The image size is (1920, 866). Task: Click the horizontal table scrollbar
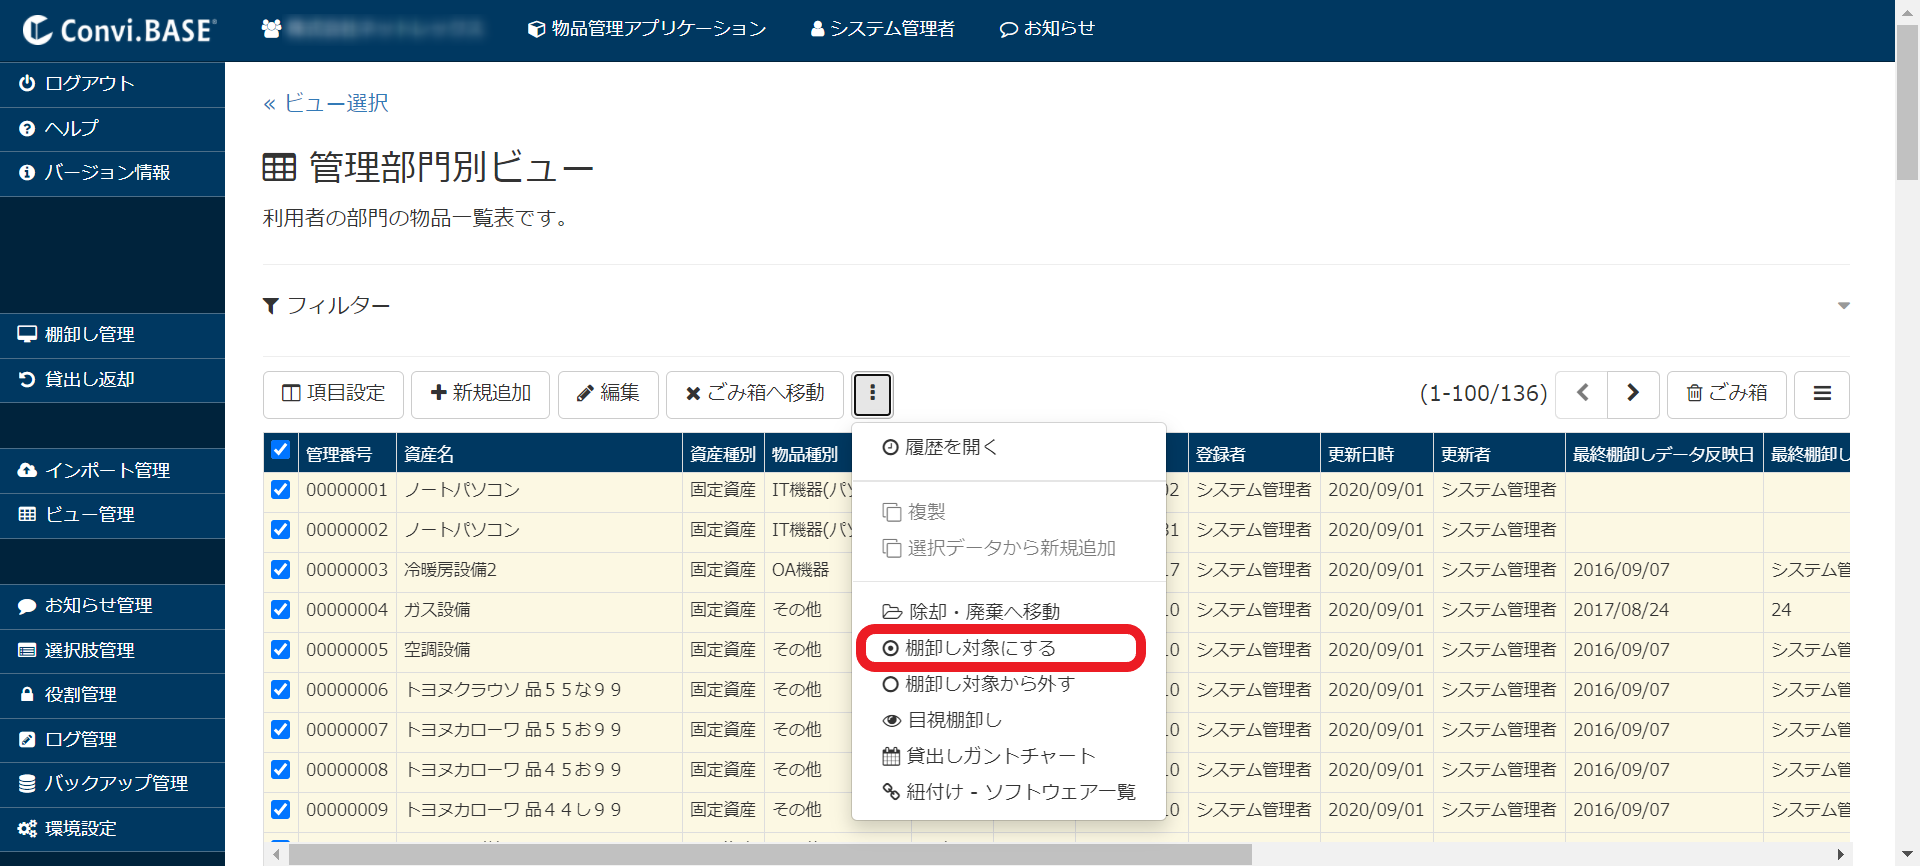(x=770, y=855)
